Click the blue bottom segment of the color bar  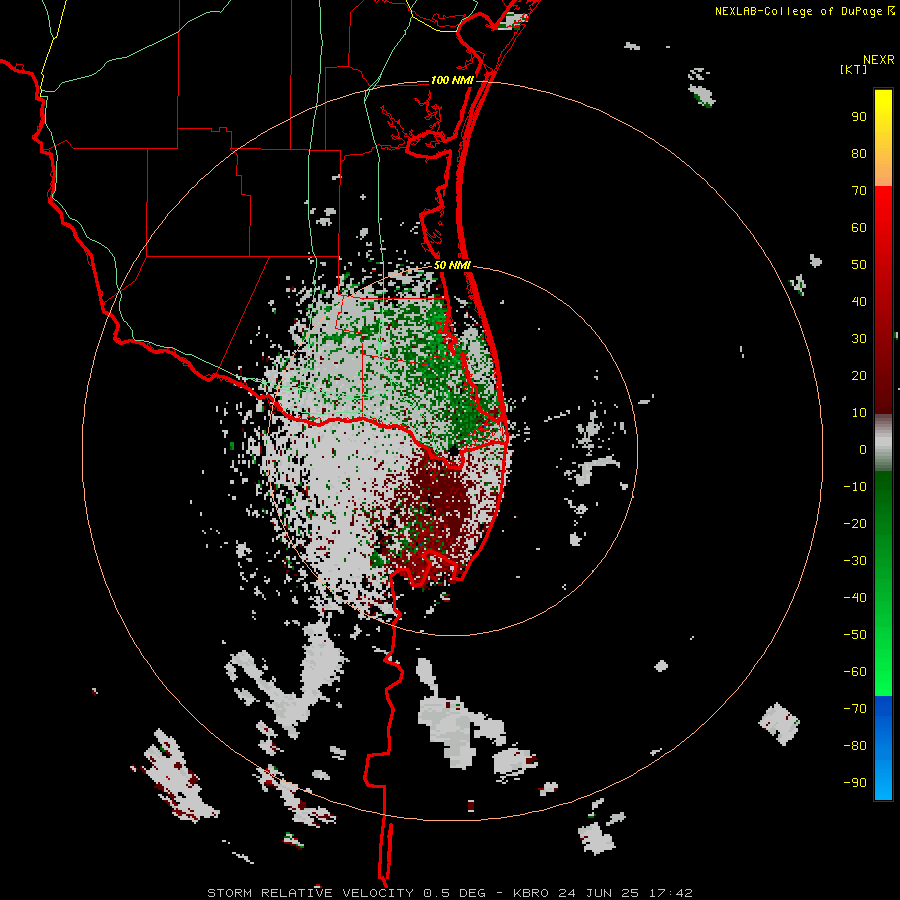pos(883,748)
